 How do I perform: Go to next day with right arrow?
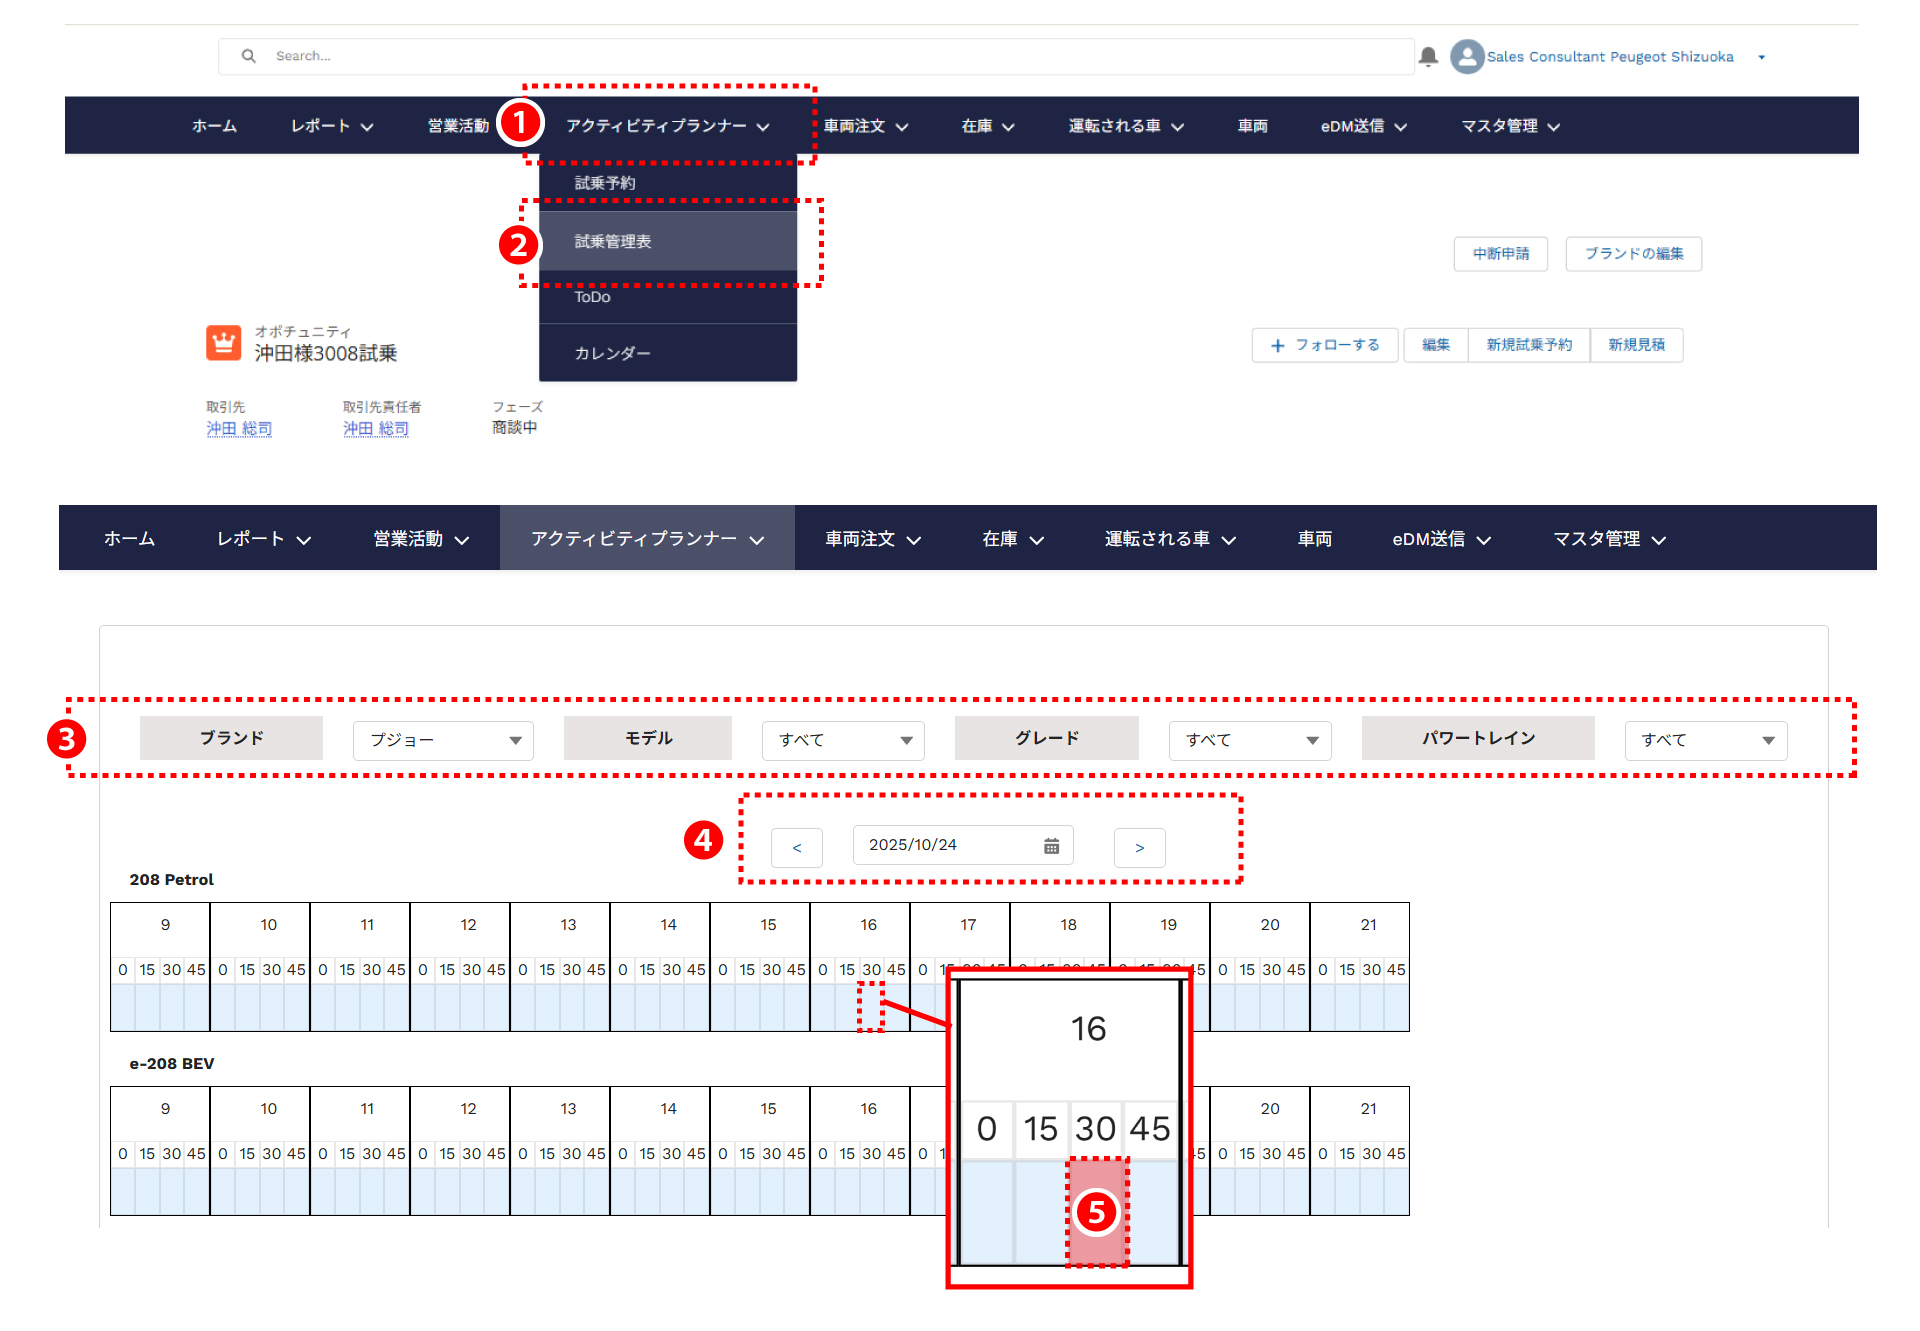pos(1139,848)
